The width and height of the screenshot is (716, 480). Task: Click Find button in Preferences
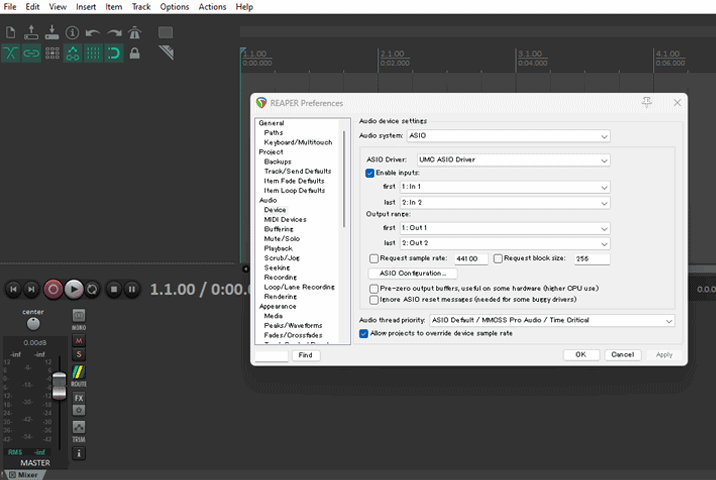click(305, 355)
